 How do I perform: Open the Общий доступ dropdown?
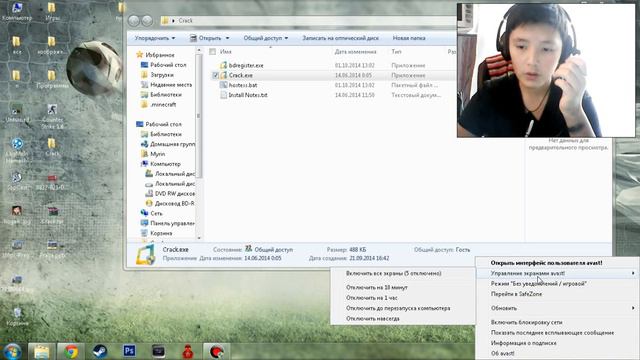[266, 38]
